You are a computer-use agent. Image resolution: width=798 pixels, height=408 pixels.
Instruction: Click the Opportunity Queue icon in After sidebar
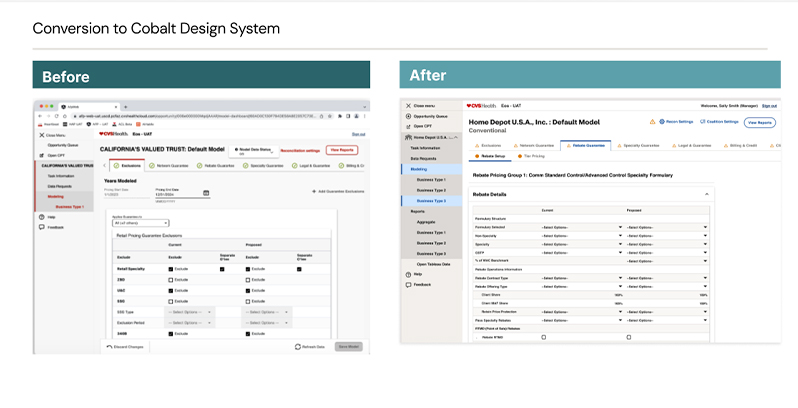(x=408, y=116)
